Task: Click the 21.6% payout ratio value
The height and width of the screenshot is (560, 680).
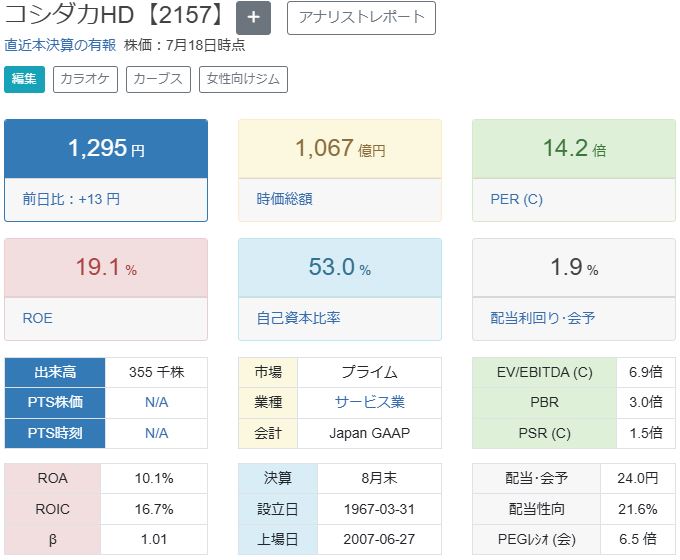Action: [638, 509]
